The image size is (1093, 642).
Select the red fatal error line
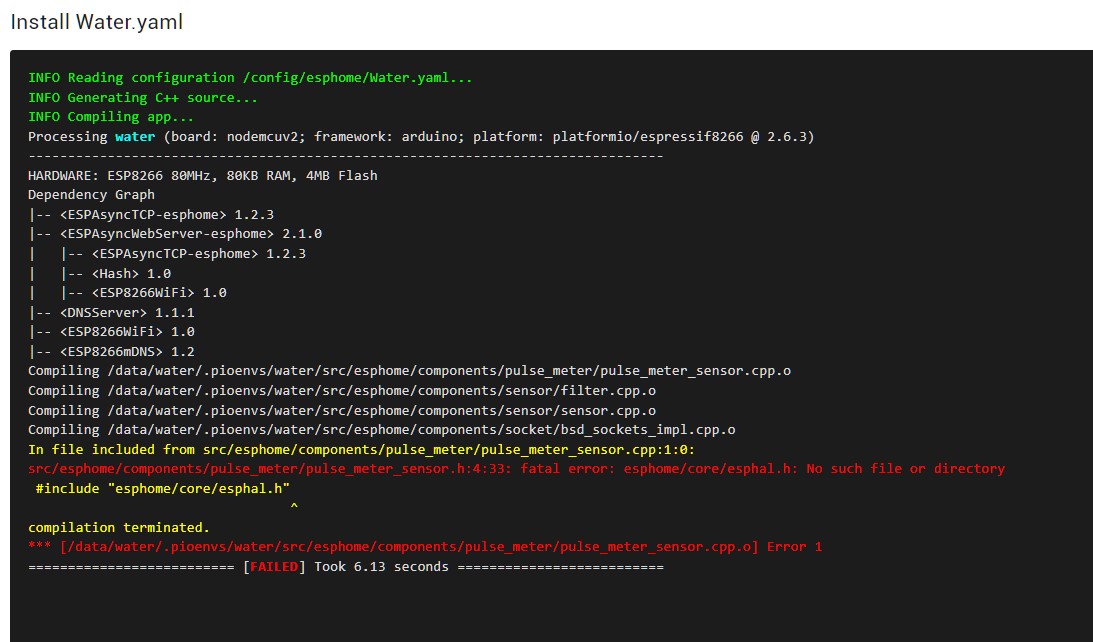tap(515, 468)
